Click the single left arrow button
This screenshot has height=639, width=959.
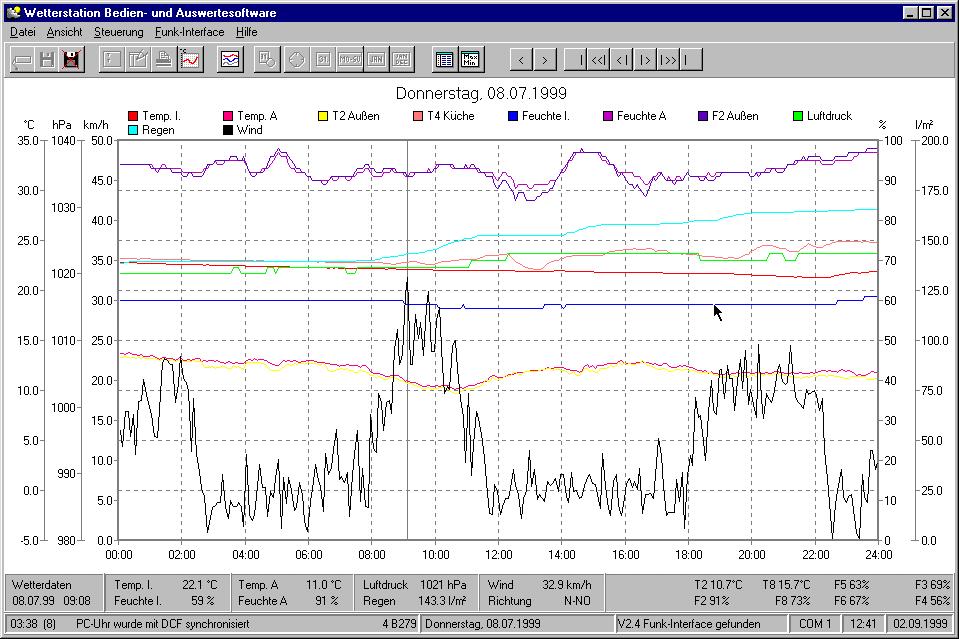point(521,60)
